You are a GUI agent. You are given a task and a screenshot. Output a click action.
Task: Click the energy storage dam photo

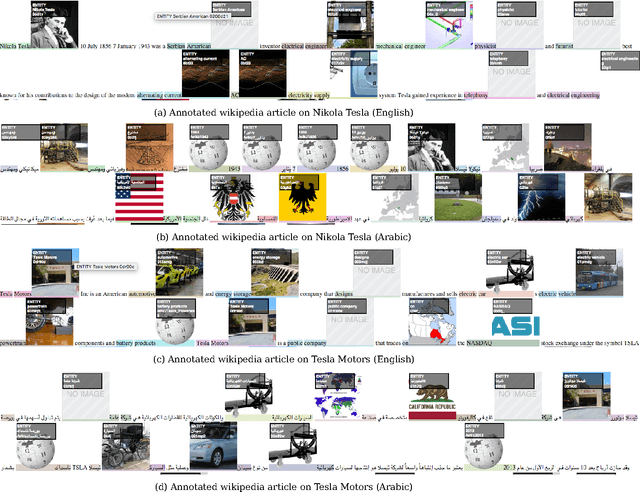(275, 272)
